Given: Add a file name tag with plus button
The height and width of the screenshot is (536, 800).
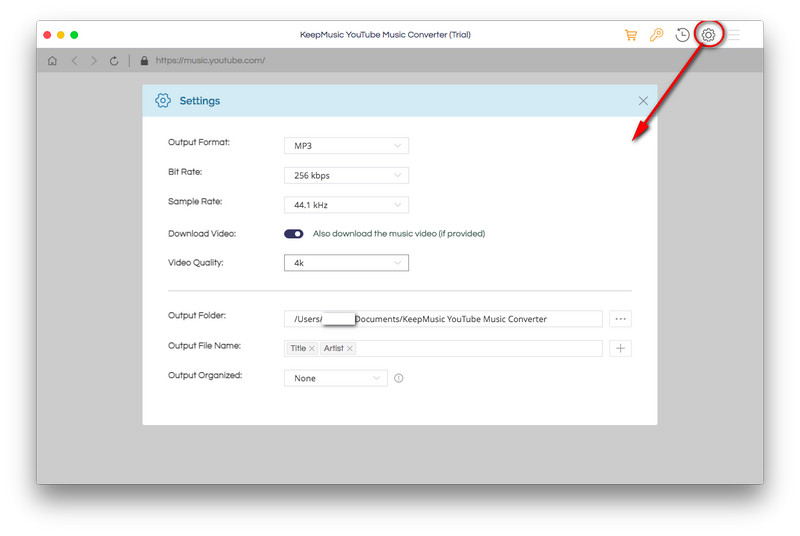Looking at the screenshot, I should coord(620,348).
